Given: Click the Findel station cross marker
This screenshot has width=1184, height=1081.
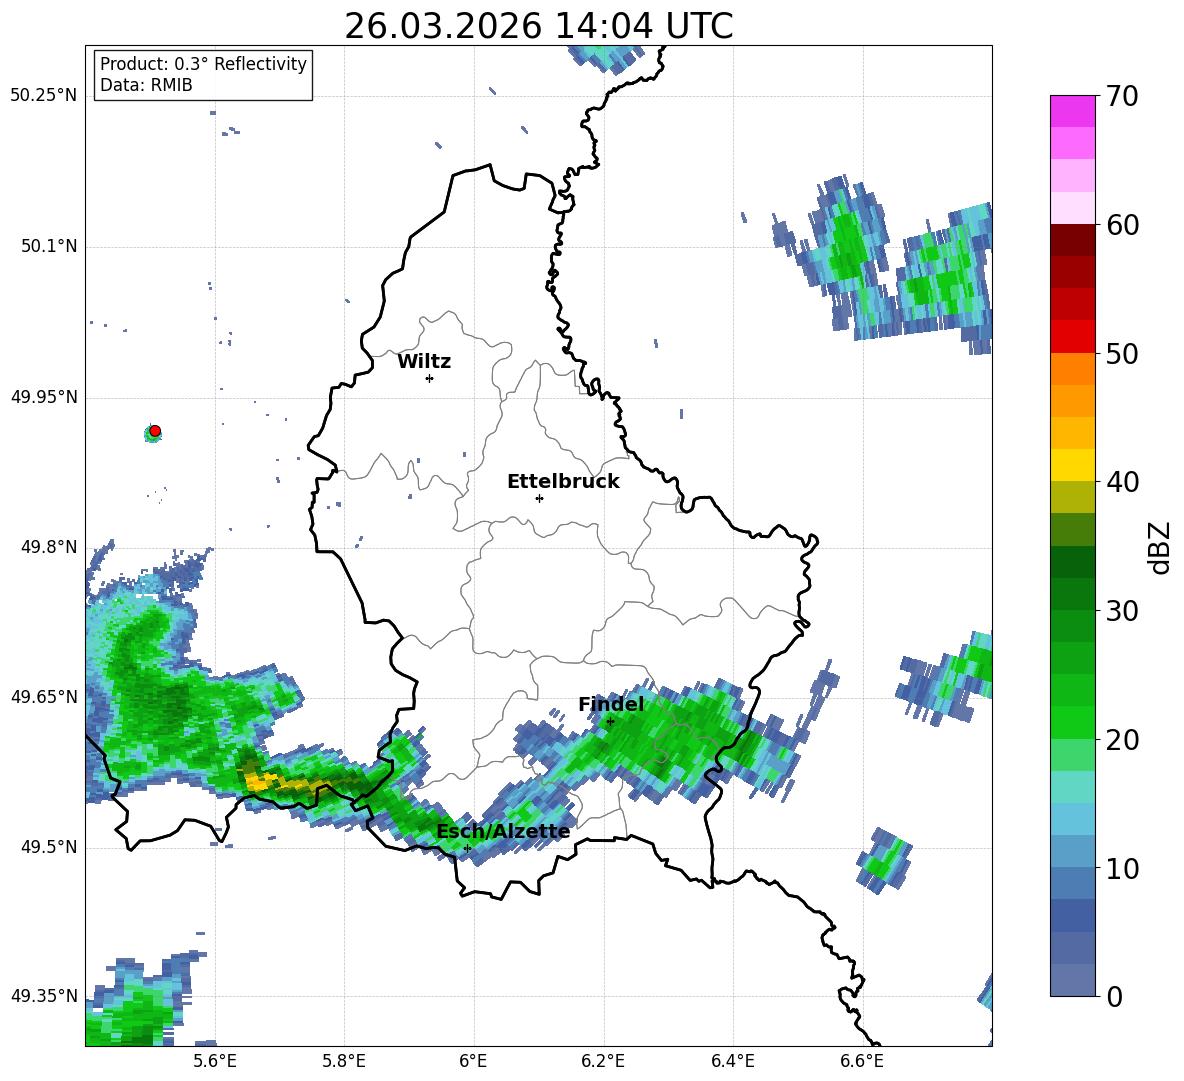Looking at the screenshot, I should [x=610, y=722].
